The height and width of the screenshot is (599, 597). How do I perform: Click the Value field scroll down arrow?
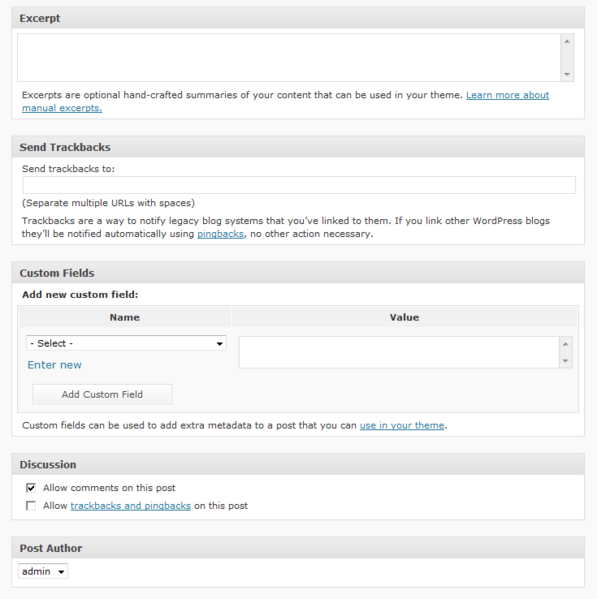click(x=566, y=361)
